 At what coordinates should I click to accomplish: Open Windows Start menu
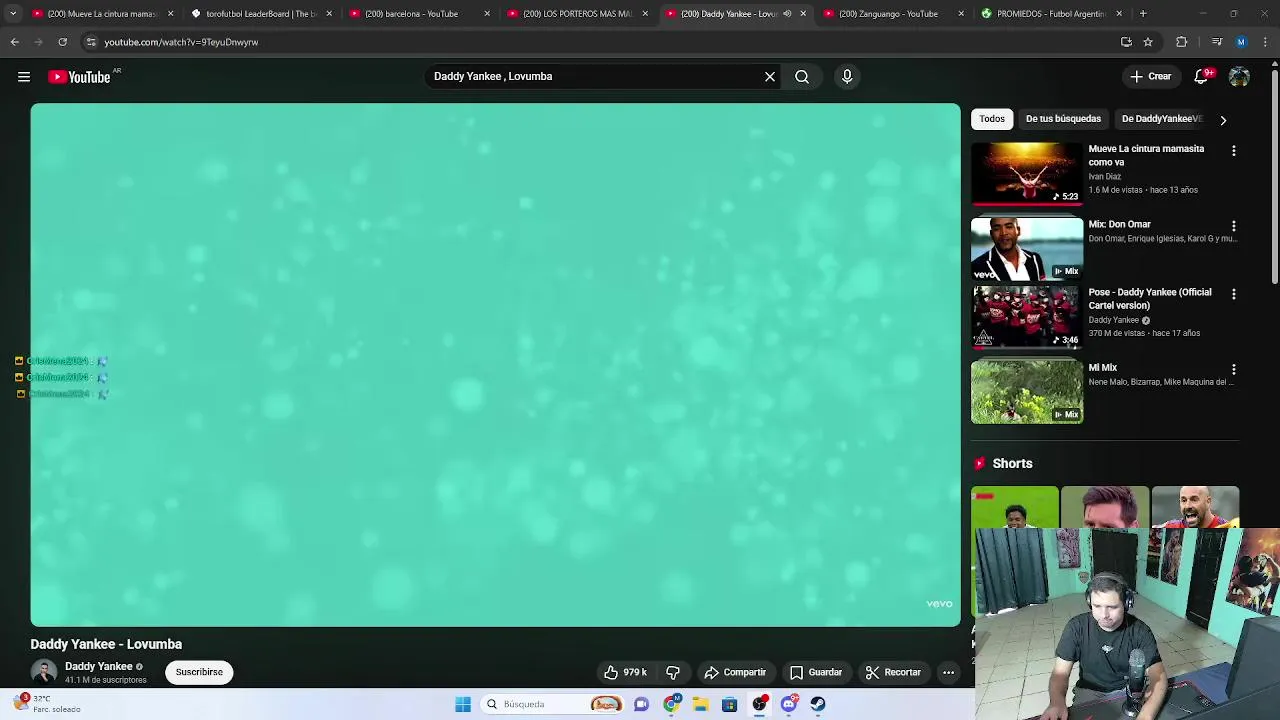click(463, 704)
